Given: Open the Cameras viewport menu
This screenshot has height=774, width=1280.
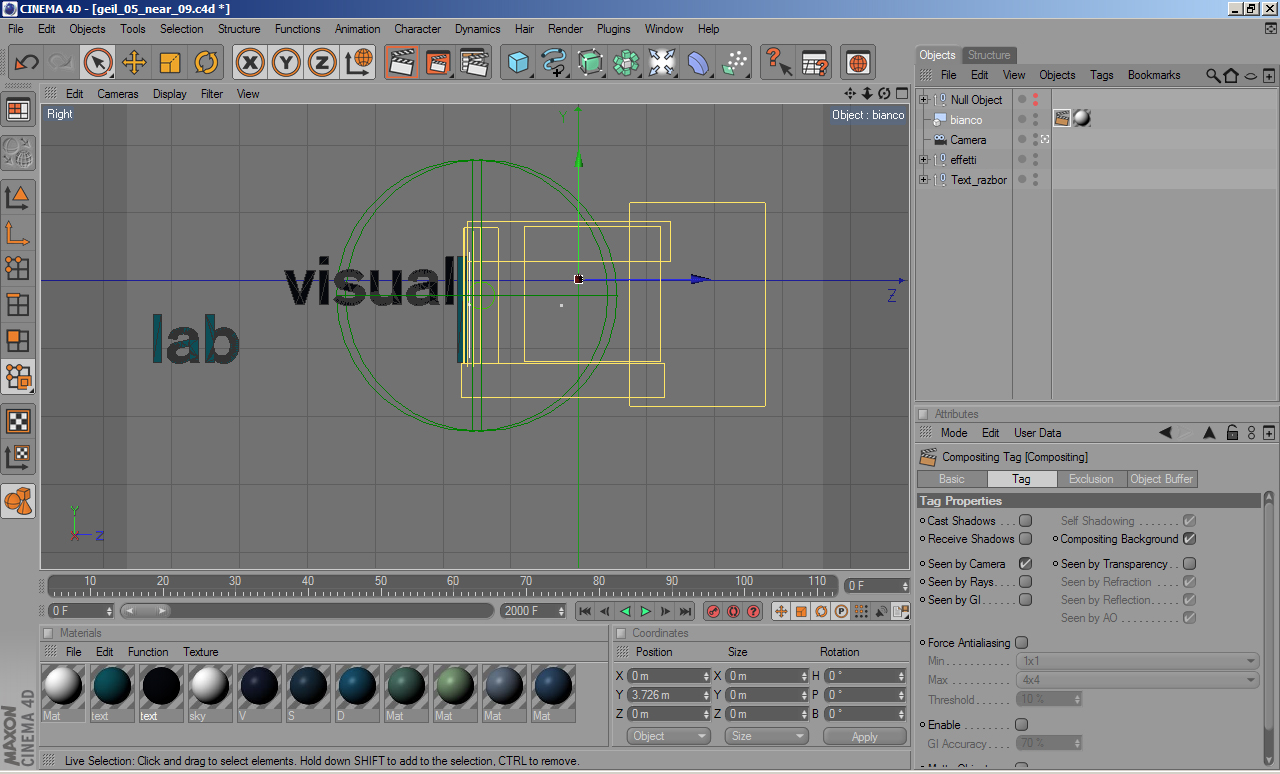Looking at the screenshot, I should pos(118,94).
